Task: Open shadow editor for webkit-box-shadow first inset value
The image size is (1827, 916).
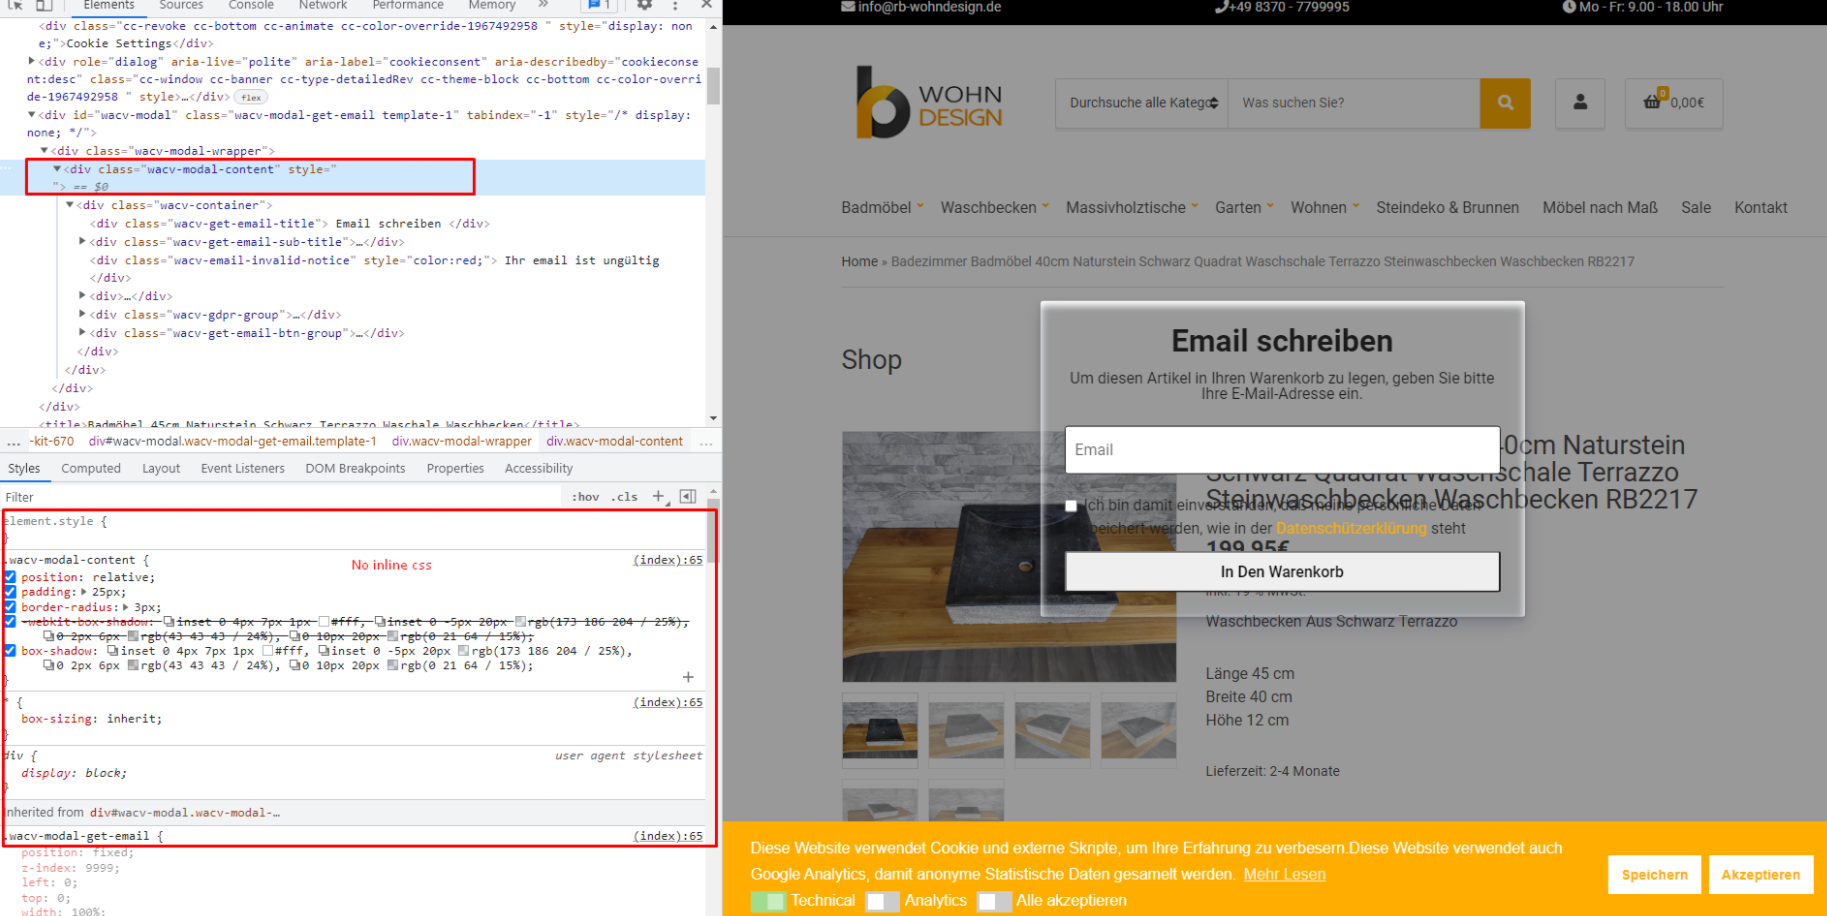Action: coord(170,622)
